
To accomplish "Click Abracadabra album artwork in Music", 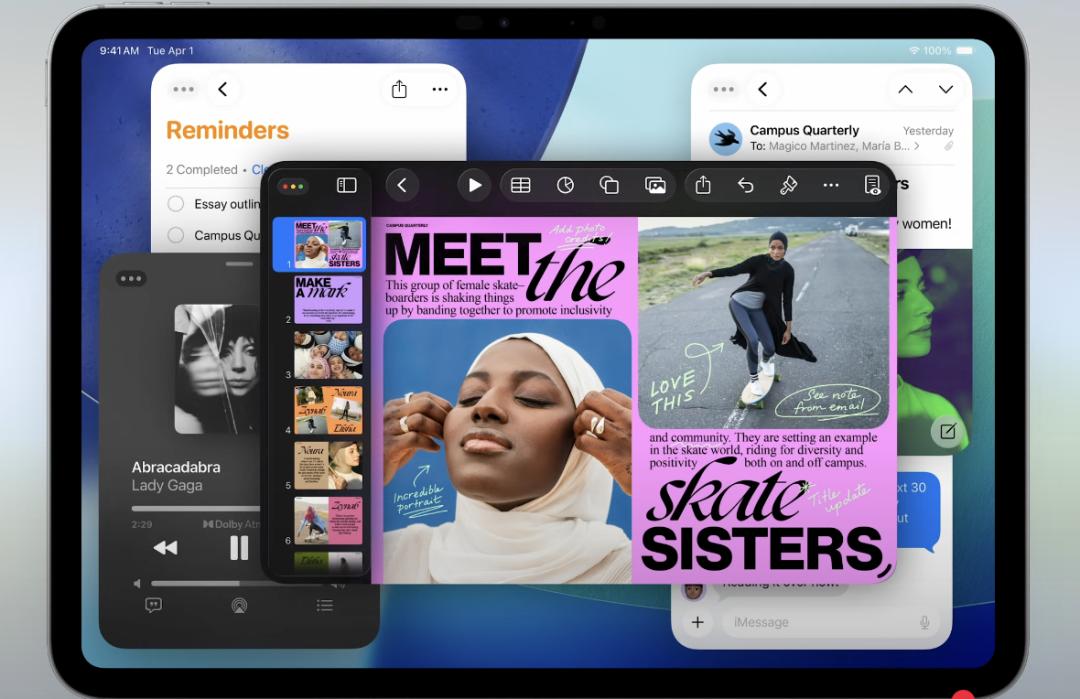I will point(218,369).
